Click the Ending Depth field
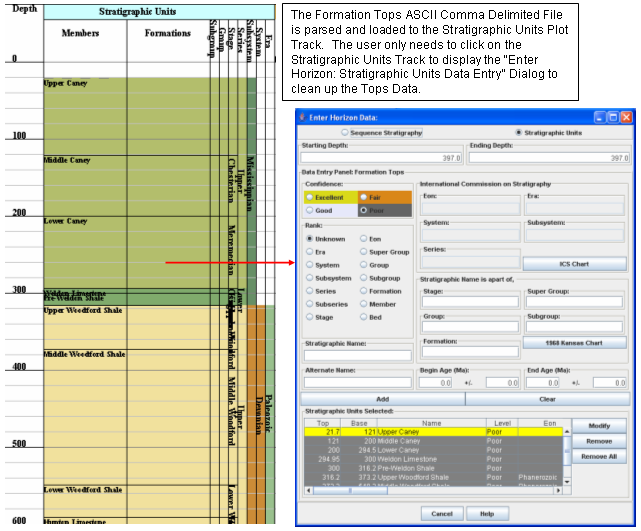The image size is (641, 531). pyautogui.click(x=549, y=157)
